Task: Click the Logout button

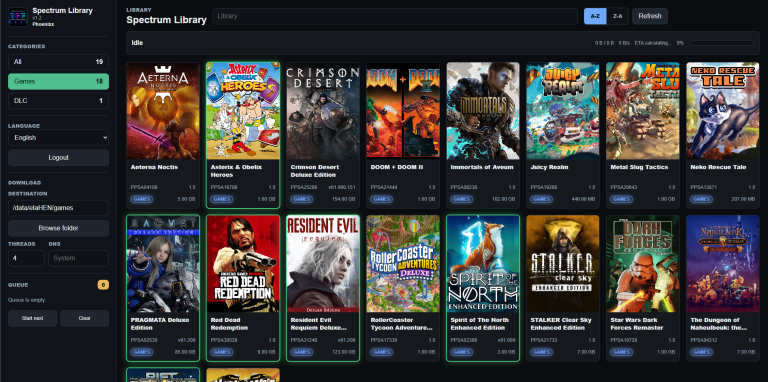Action: 58,158
